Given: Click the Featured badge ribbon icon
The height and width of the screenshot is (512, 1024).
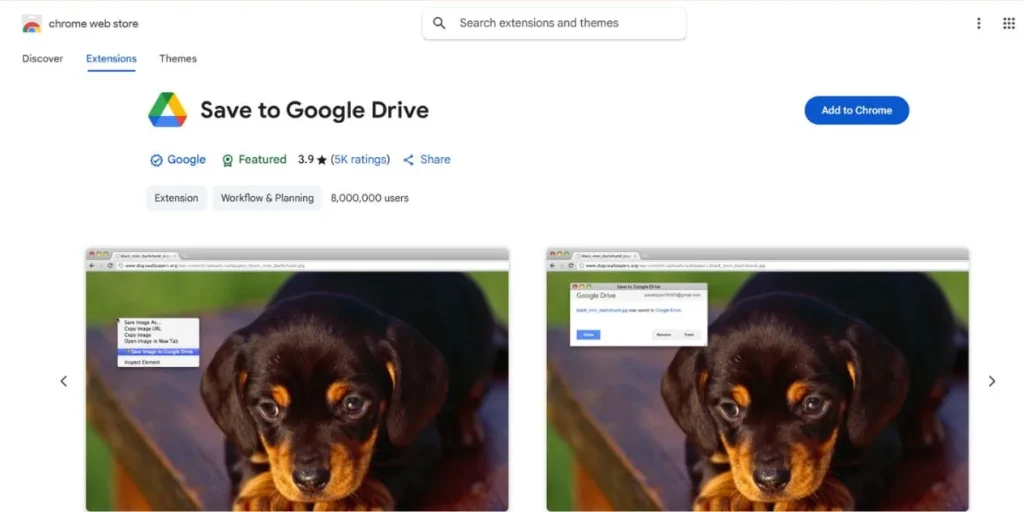Looking at the screenshot, I should click(x=227, y=160).
